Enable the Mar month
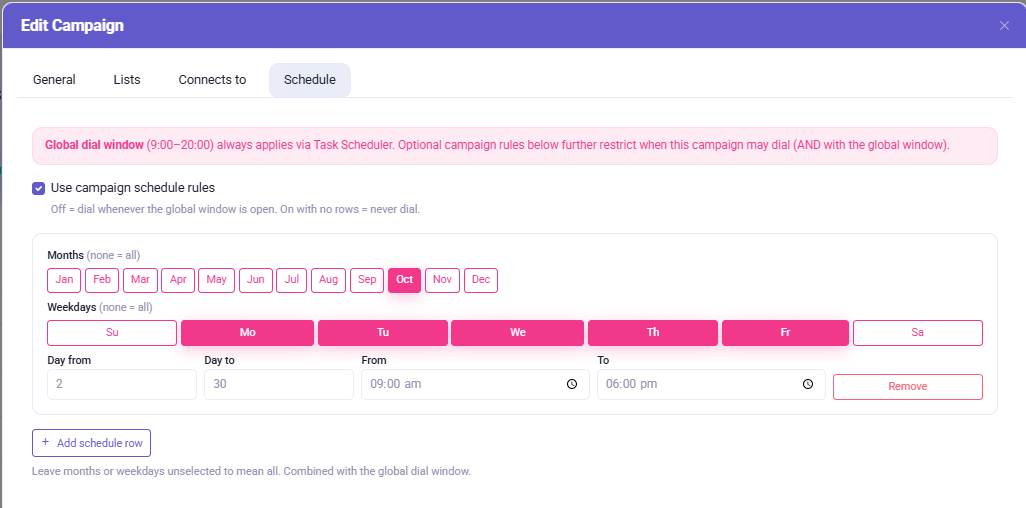The height and width of the screenshot is (508, 1026). [140, 280]
